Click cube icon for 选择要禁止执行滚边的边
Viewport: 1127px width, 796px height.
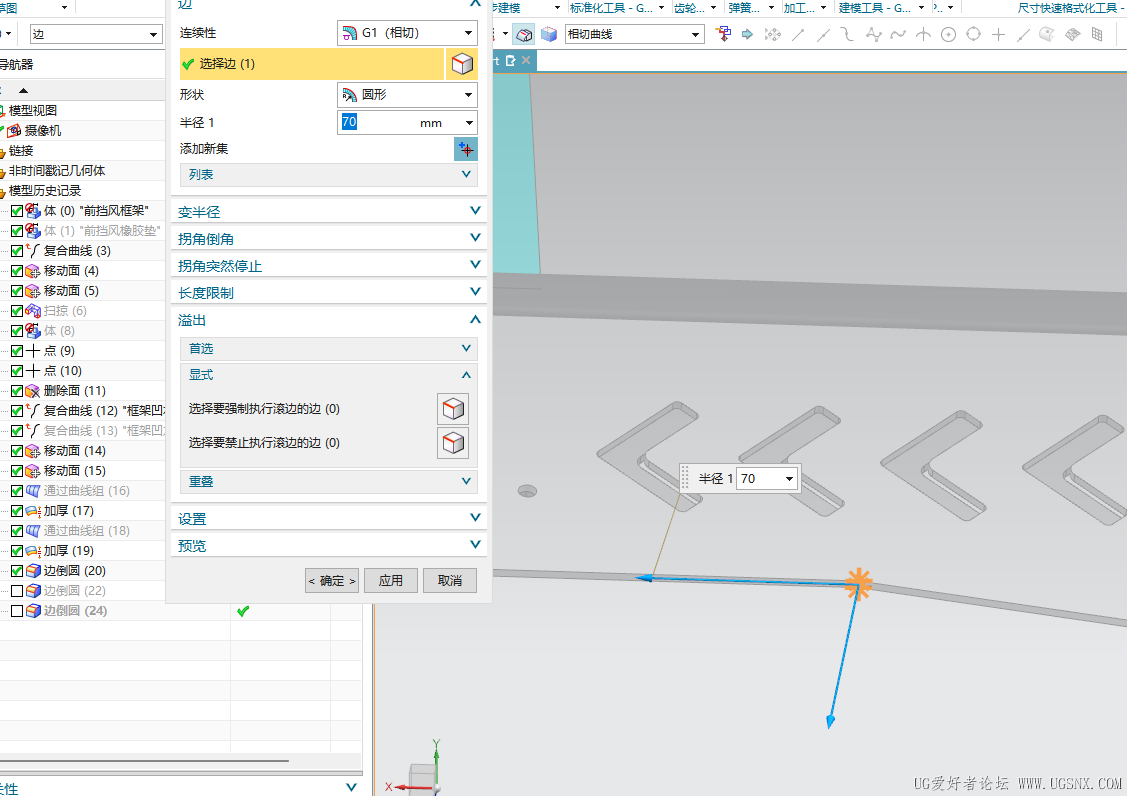coord(453,443)
